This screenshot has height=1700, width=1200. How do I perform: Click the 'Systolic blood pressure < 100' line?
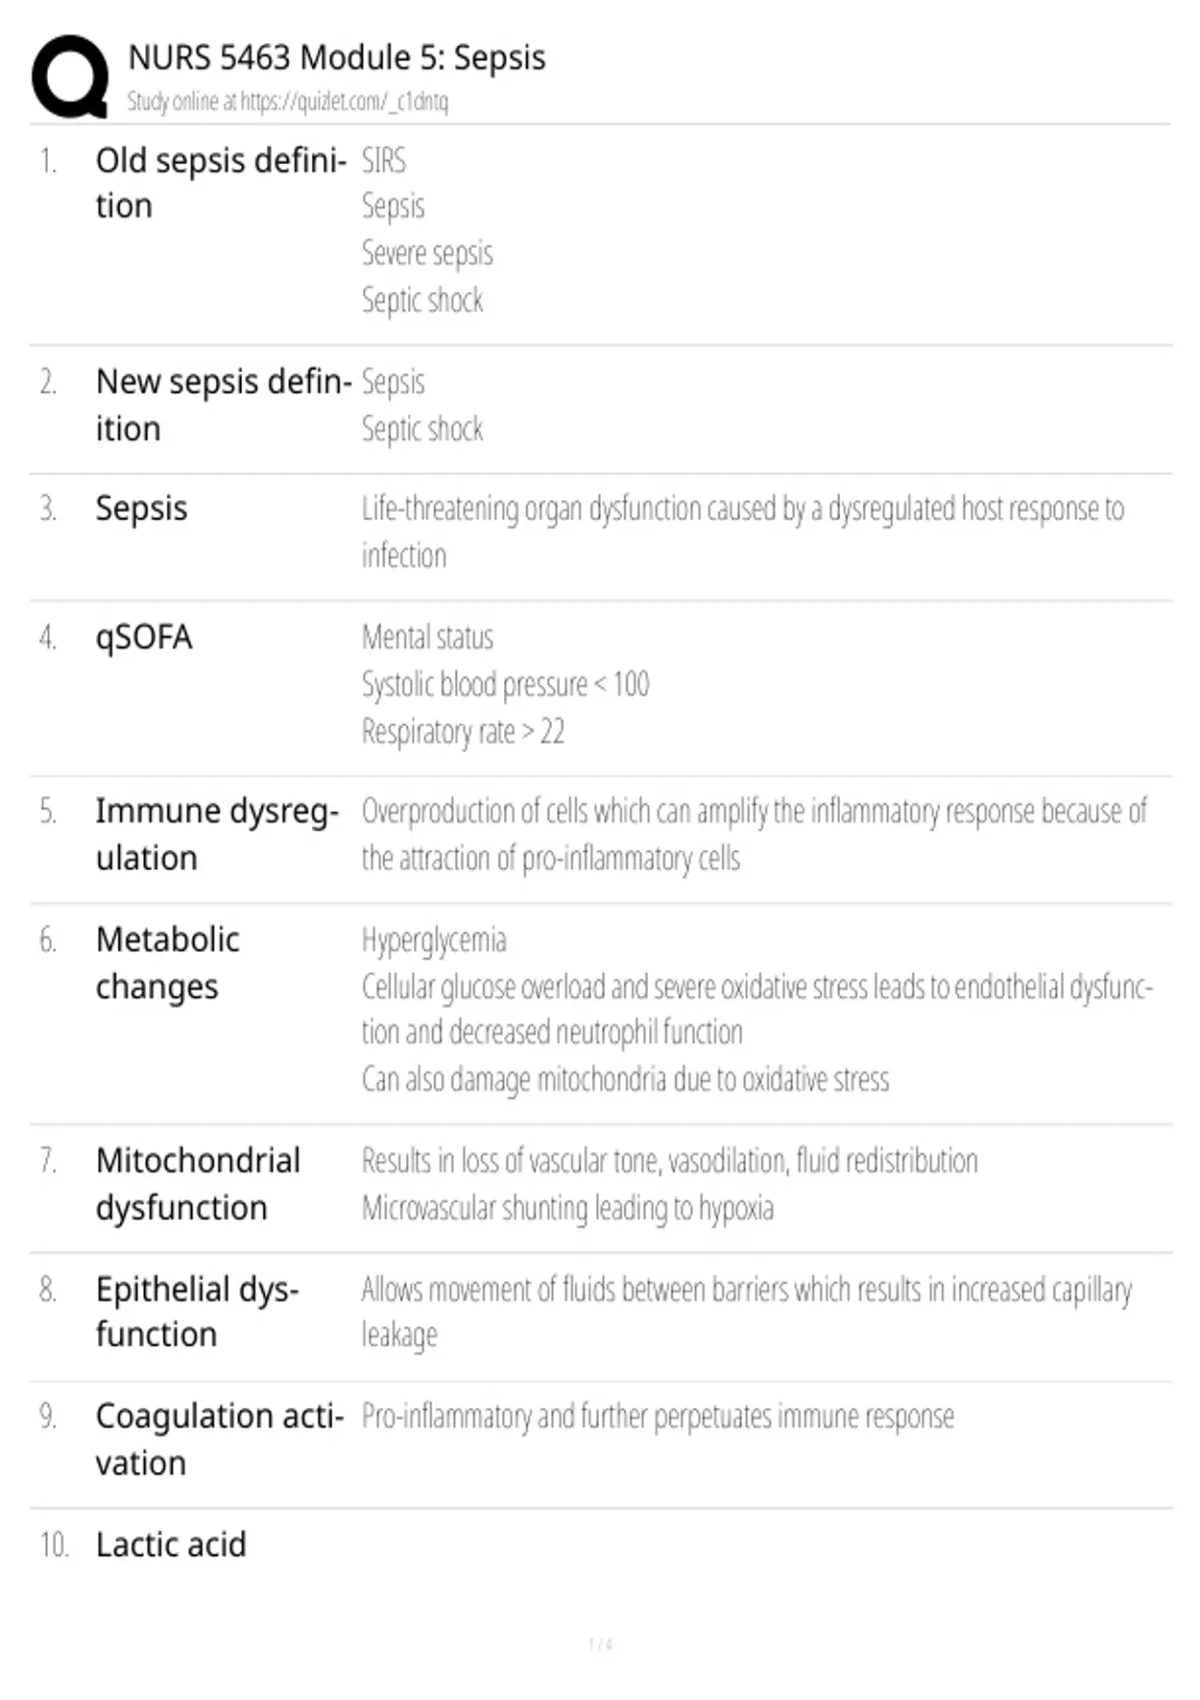[505, 684]
